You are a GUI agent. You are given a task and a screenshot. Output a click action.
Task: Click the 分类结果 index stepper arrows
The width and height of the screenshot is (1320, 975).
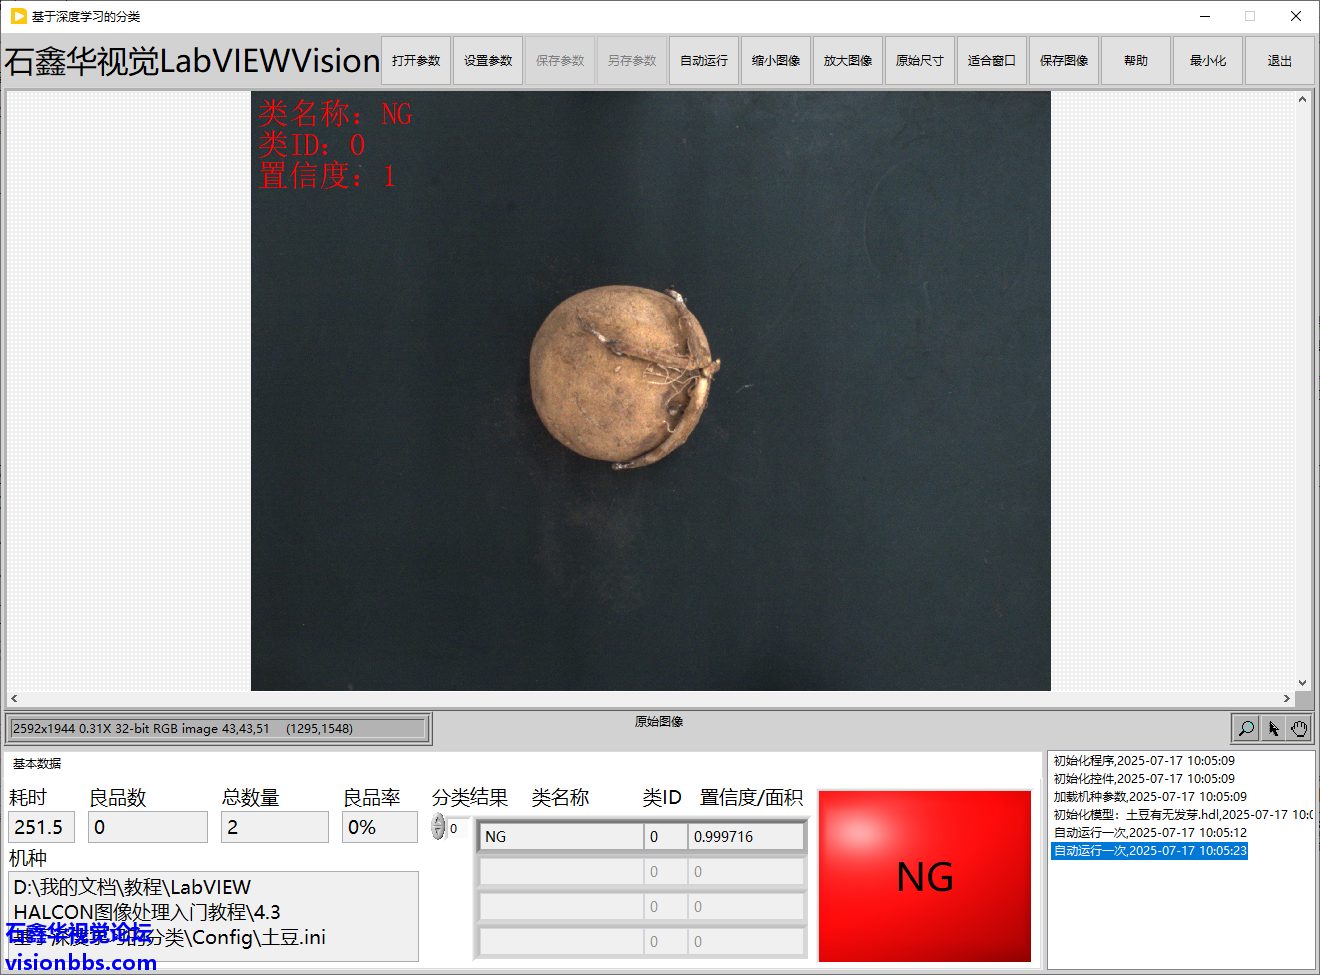point(438,827)
